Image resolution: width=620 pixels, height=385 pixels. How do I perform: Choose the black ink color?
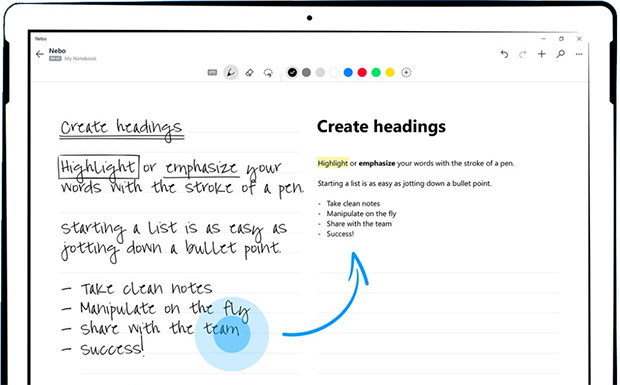tap(292, 72)
